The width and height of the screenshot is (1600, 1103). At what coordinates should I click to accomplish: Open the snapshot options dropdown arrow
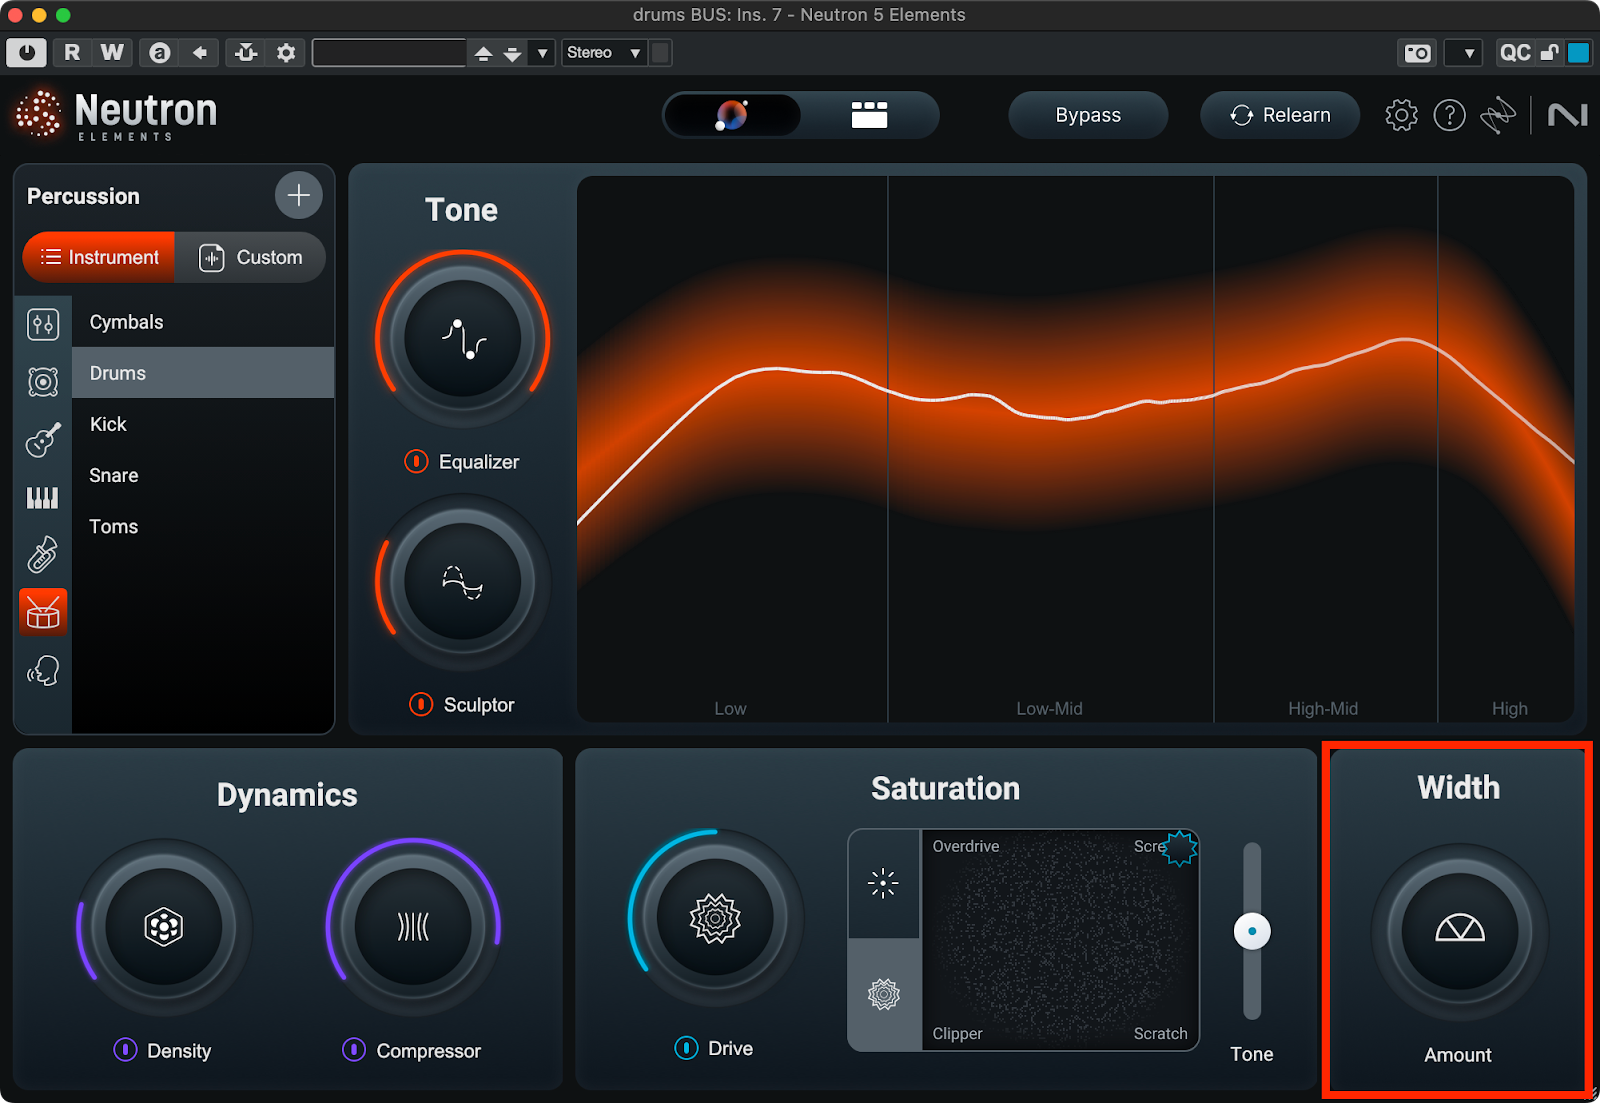point(1468,53)
